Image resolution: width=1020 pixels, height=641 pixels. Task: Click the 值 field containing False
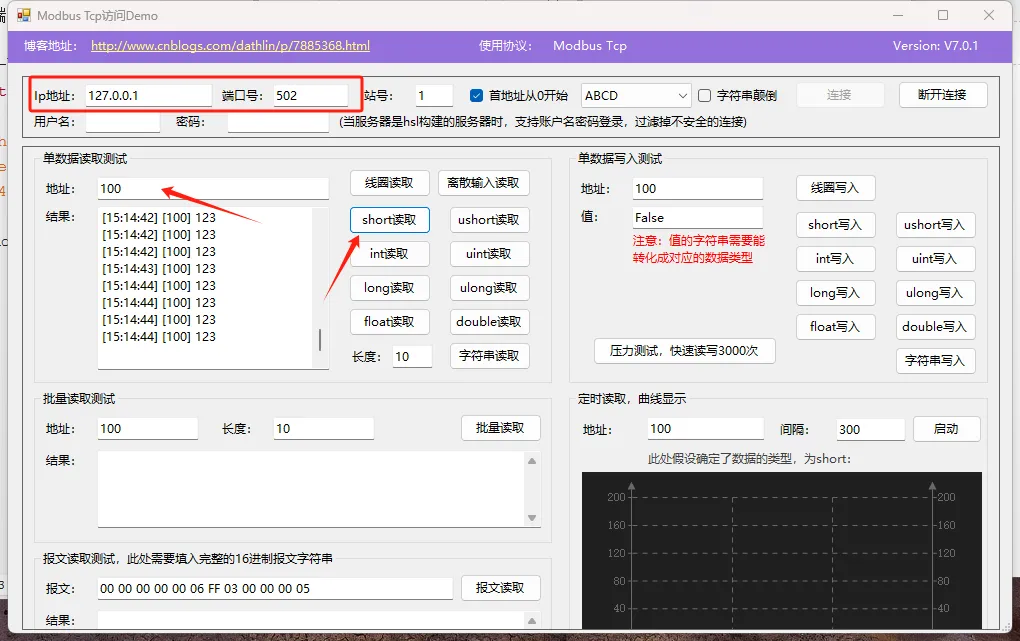697,217
